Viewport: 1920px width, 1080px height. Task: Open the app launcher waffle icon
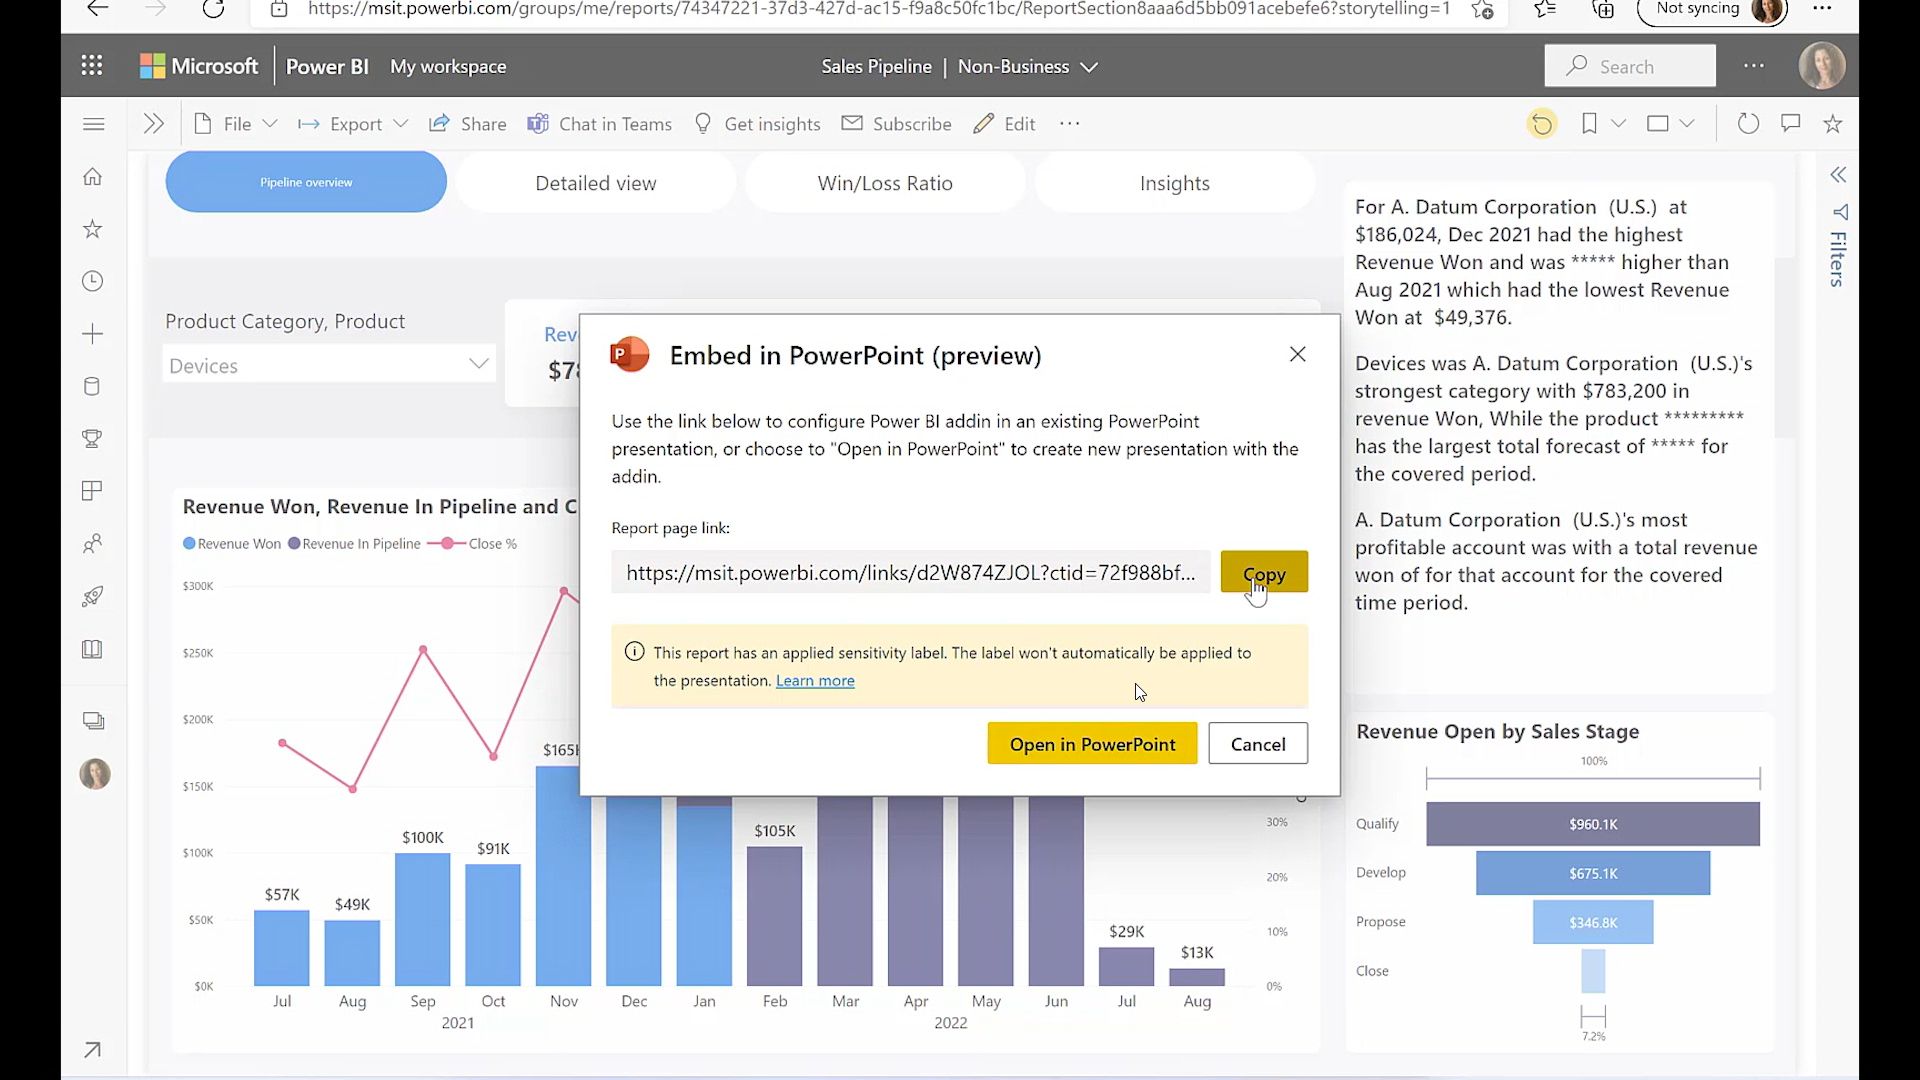coord(92,66)
